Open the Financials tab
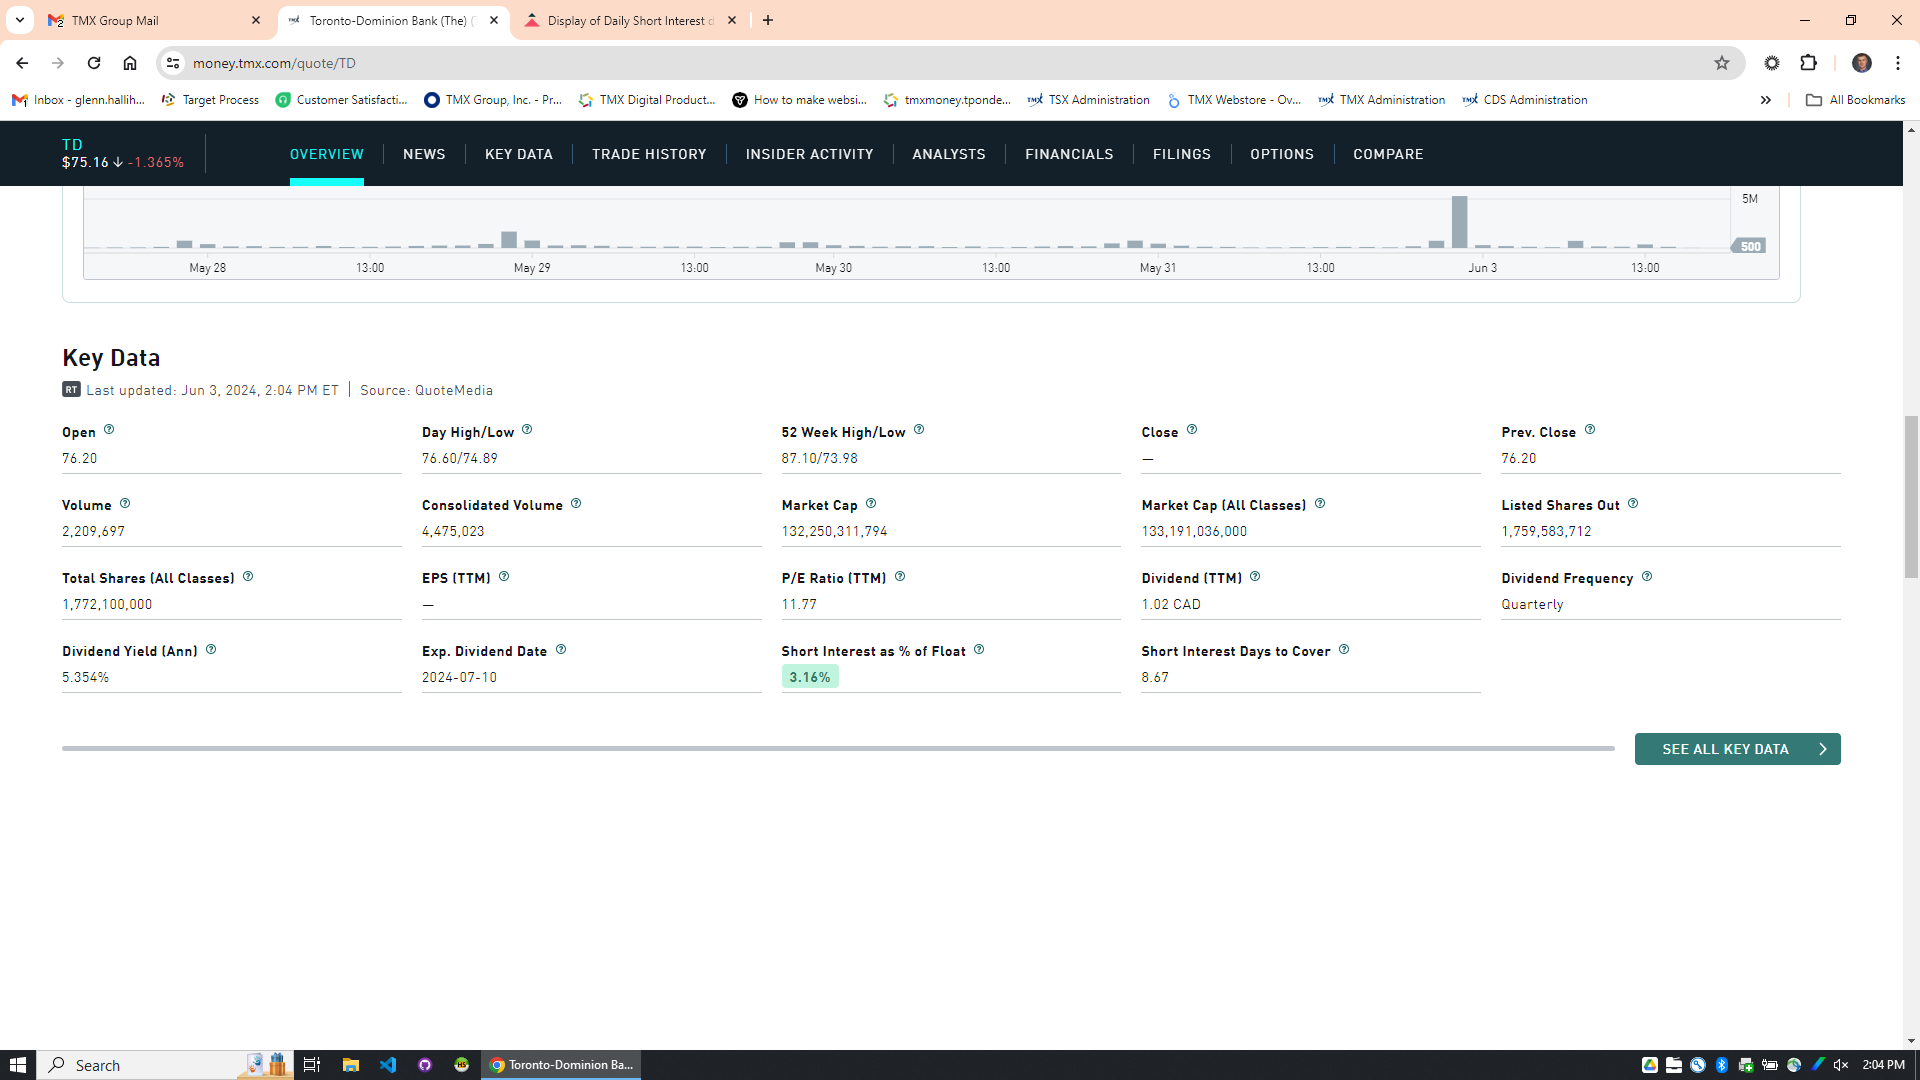This screenshot has width=1920, height=1080. (x=1069, y=154)
